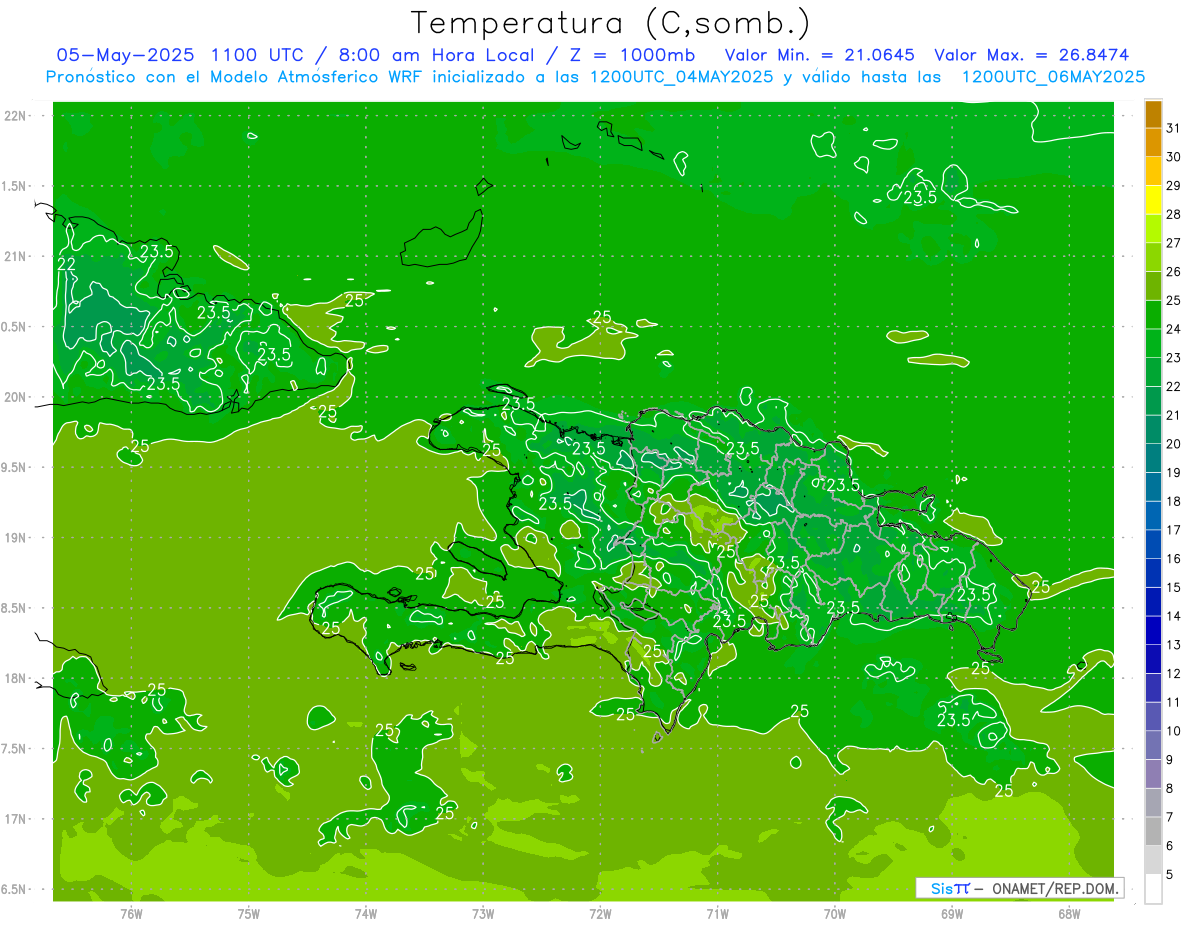Click the "72W" longitude label
Screen dimensions: 1200x927
click(600, 913)
